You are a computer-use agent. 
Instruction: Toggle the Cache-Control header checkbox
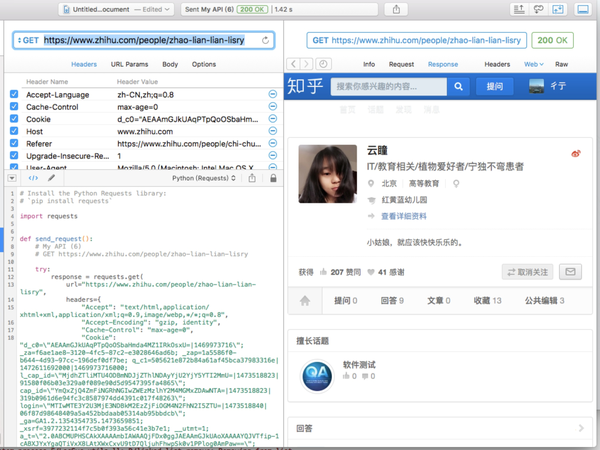tap(13, 106)
